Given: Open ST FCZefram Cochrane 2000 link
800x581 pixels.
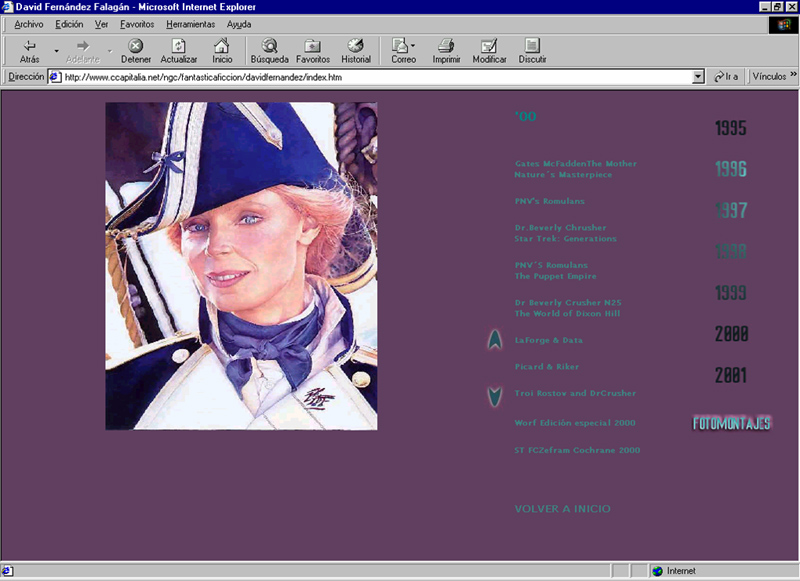Looking at the screenshot, I should pyautogui.click(x=577, y=450).
